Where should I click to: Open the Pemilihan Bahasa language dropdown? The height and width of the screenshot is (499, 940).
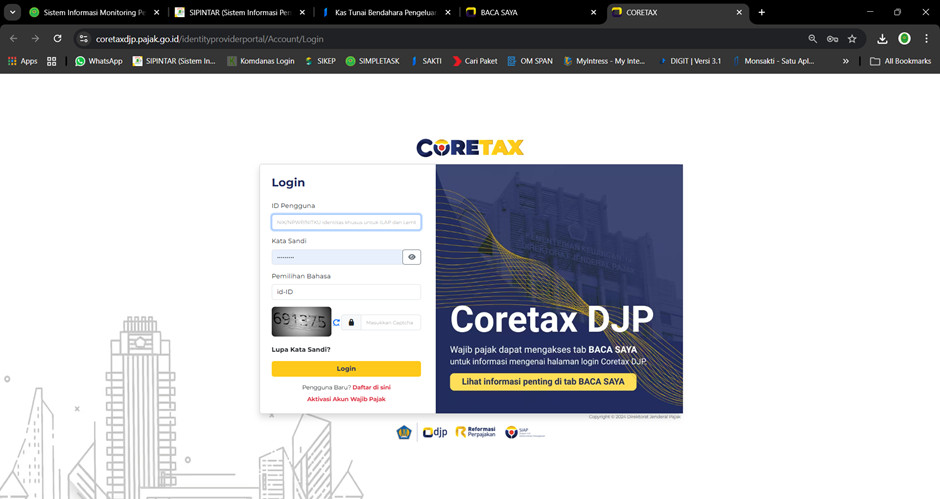click(x=345, y=292)
